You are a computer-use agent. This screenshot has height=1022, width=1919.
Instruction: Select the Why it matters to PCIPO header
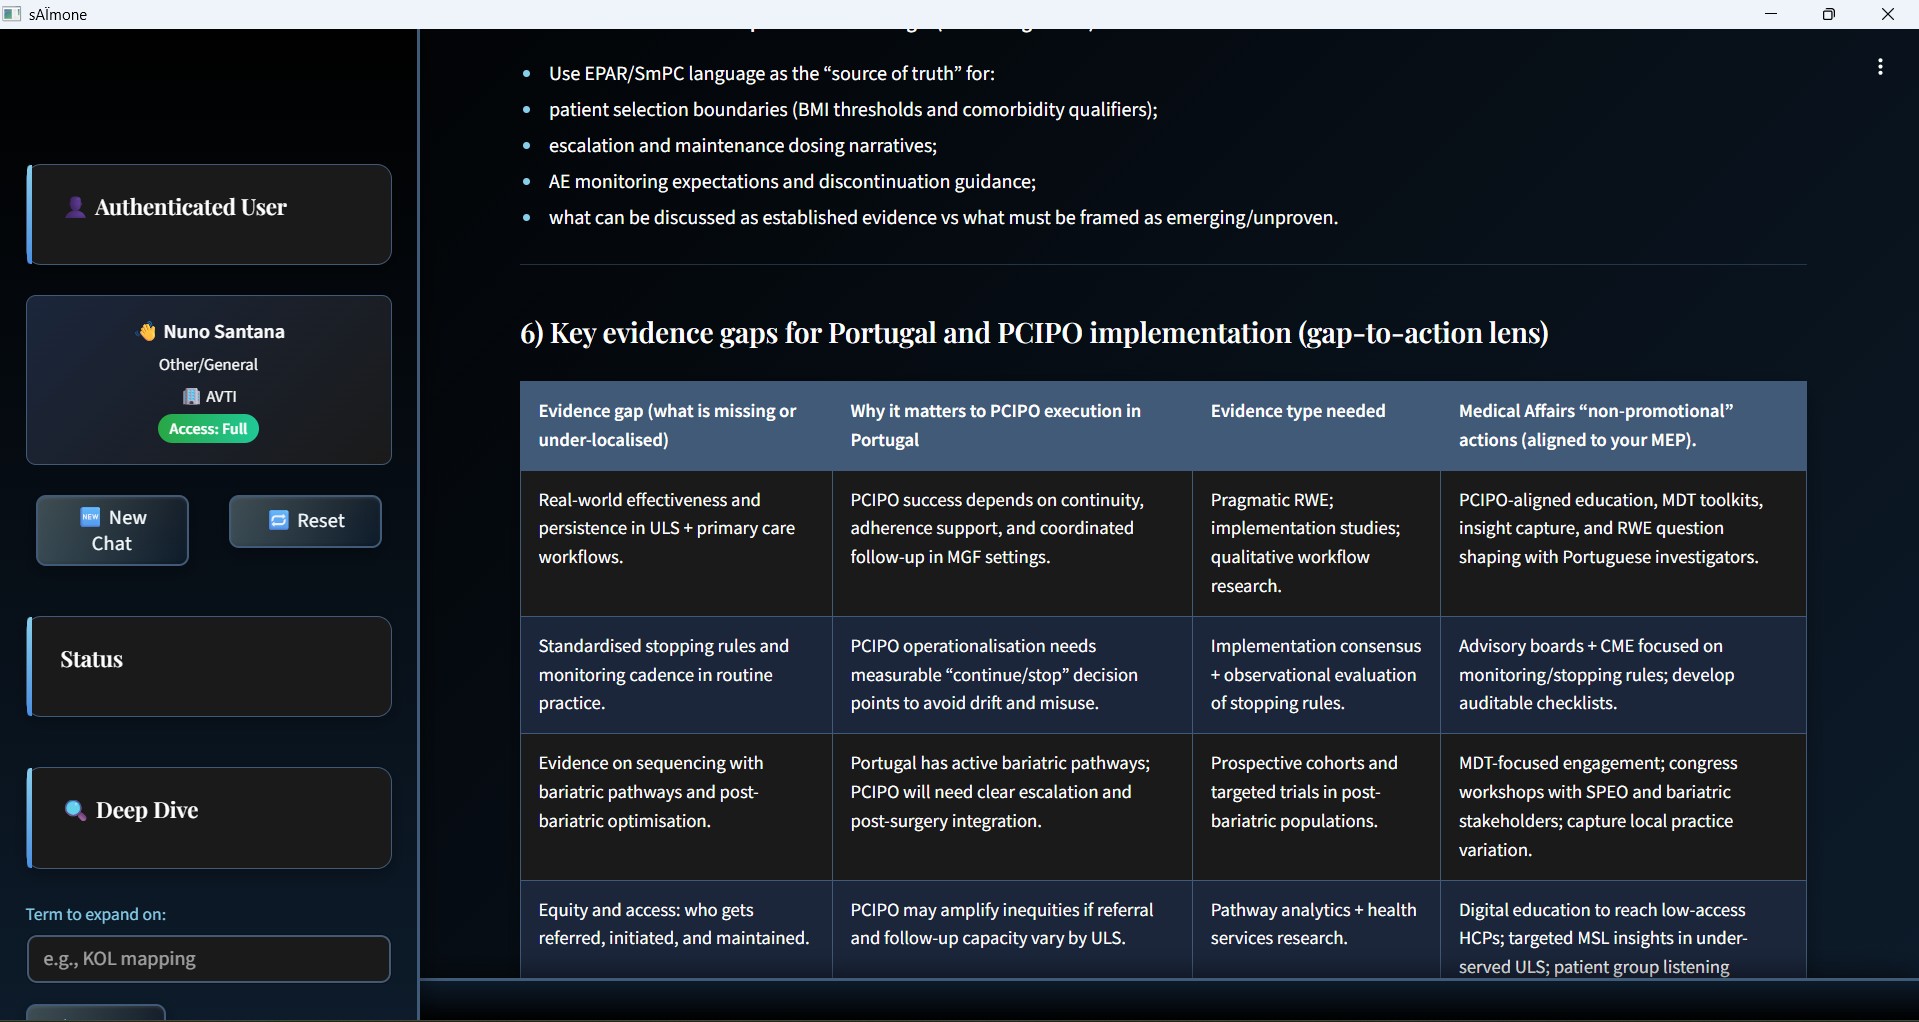coord(995,425)
